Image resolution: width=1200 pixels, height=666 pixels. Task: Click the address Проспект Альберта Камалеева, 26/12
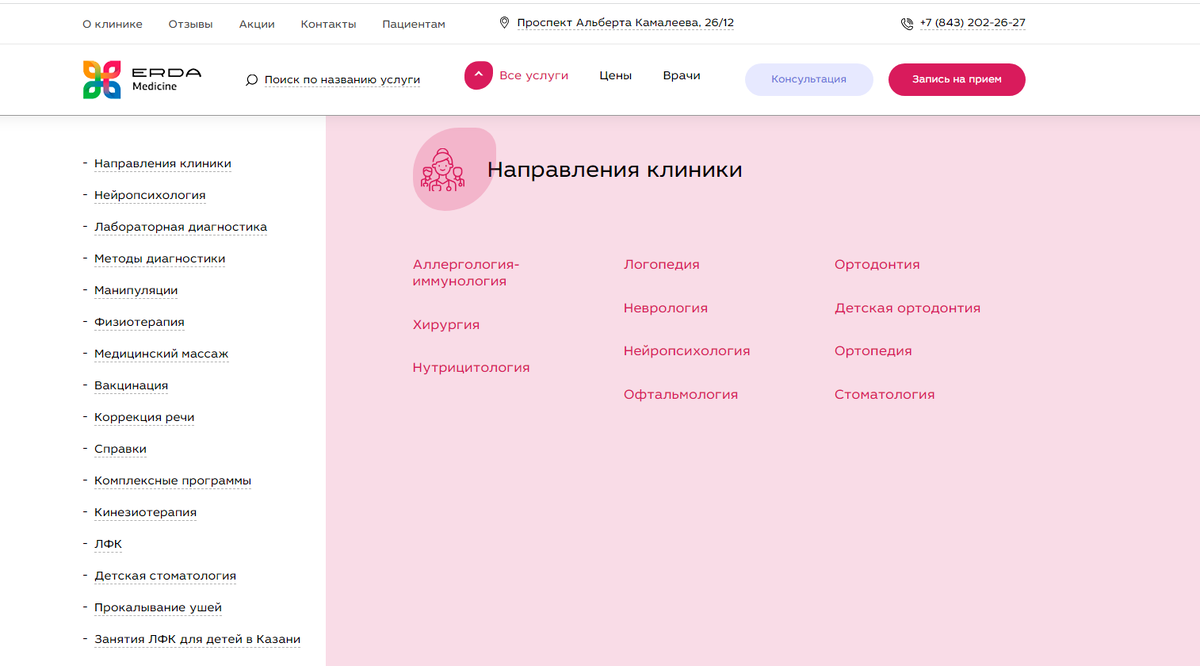[x=625, y=23]
